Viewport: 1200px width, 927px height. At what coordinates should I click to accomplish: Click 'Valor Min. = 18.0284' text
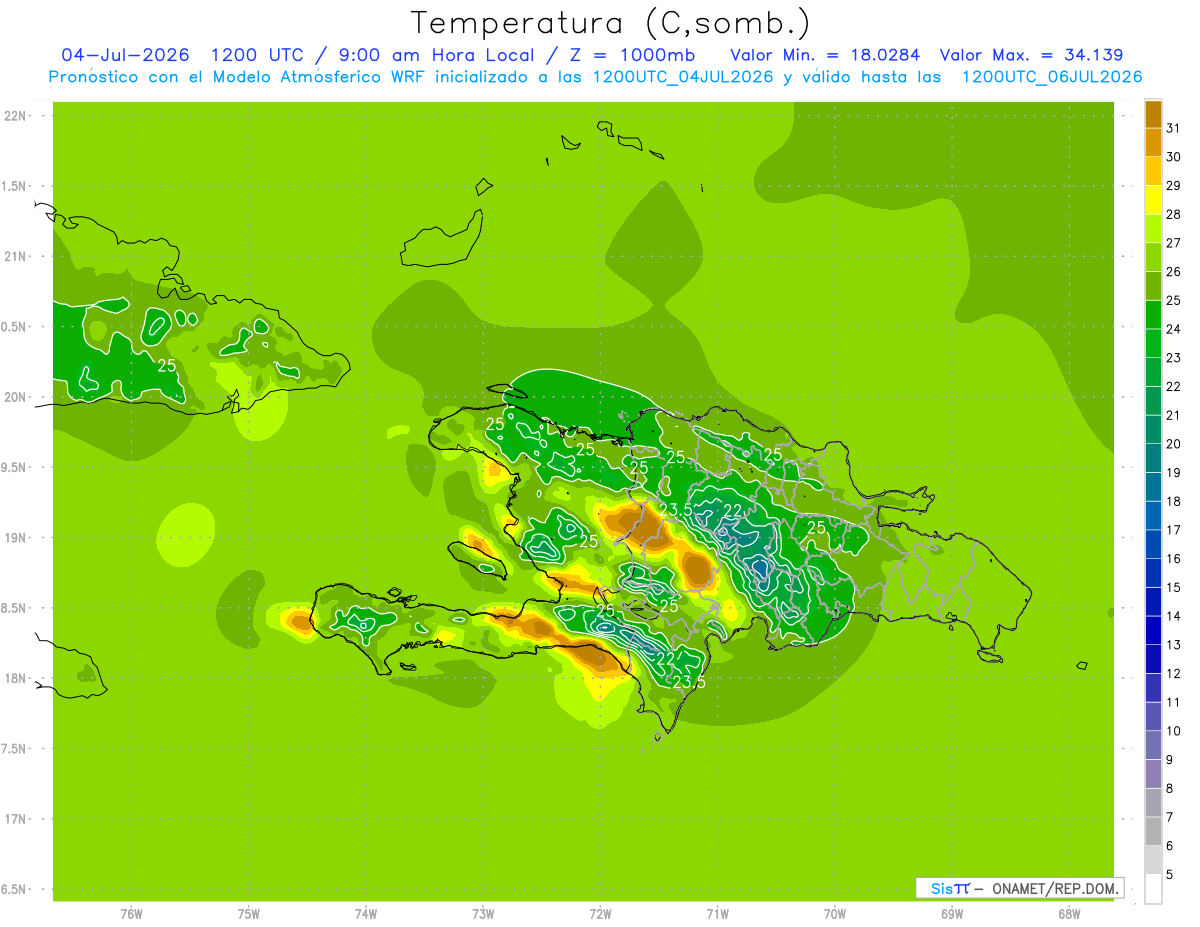tap(825, 55)
